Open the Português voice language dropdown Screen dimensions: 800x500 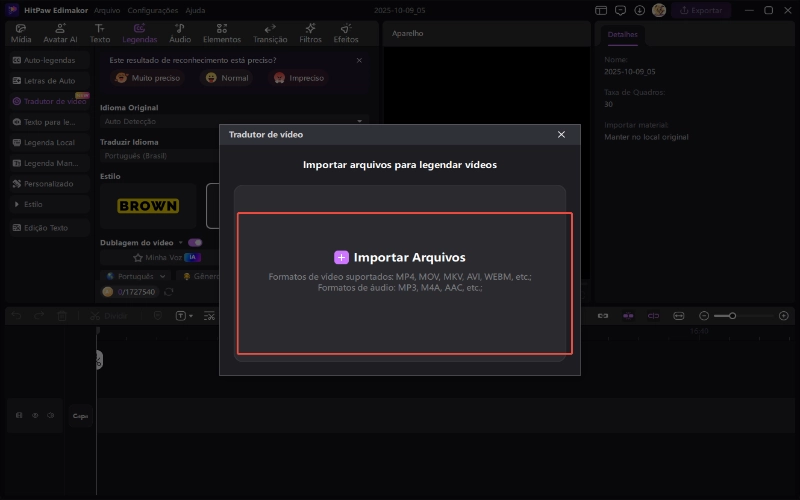pos(136,276)
